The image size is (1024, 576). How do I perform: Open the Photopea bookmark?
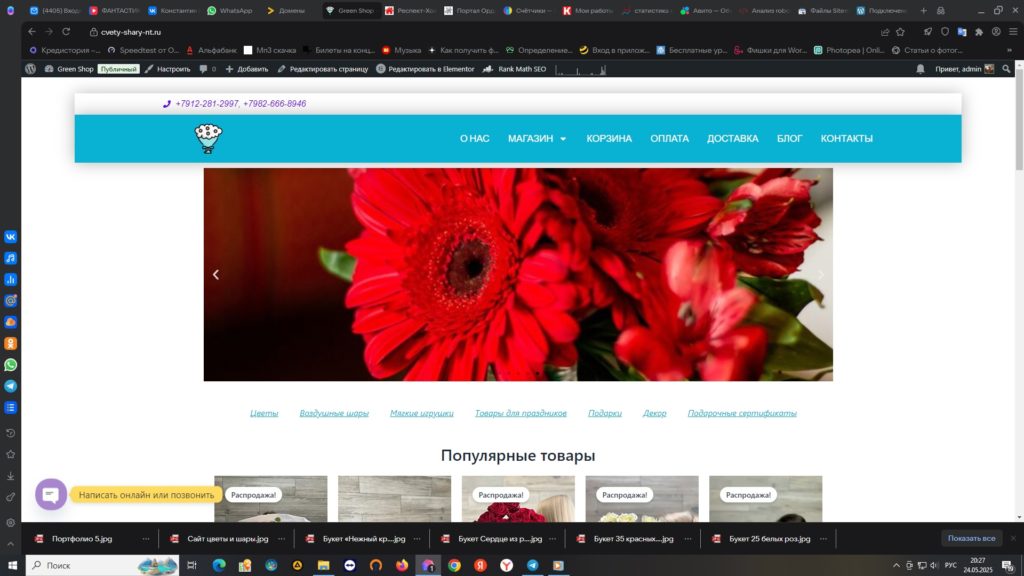click(848, 50)
